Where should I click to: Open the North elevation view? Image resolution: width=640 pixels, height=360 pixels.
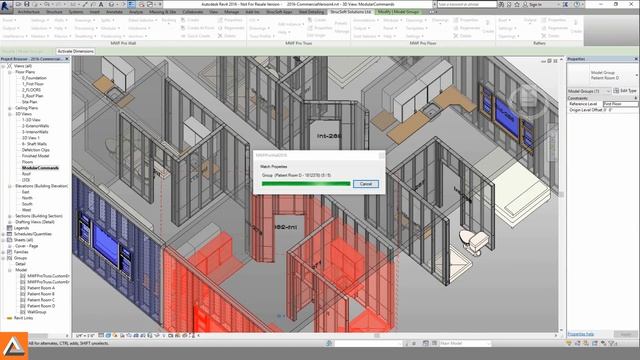(27, 198)
